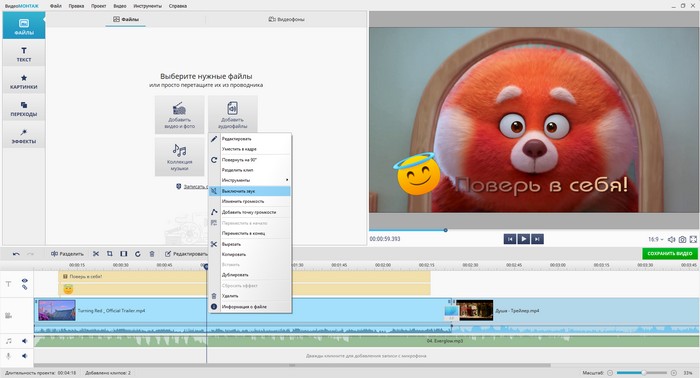Viewport: 700px width, 378px height.
Task: Click the Разделить toolbar button
Action: [67, 254]
